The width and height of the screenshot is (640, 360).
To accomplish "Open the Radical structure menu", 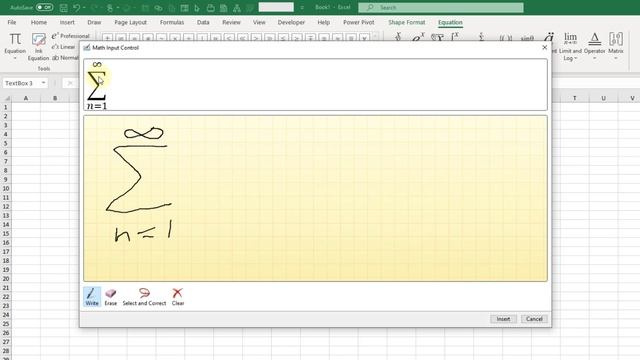I will (437, 37).
